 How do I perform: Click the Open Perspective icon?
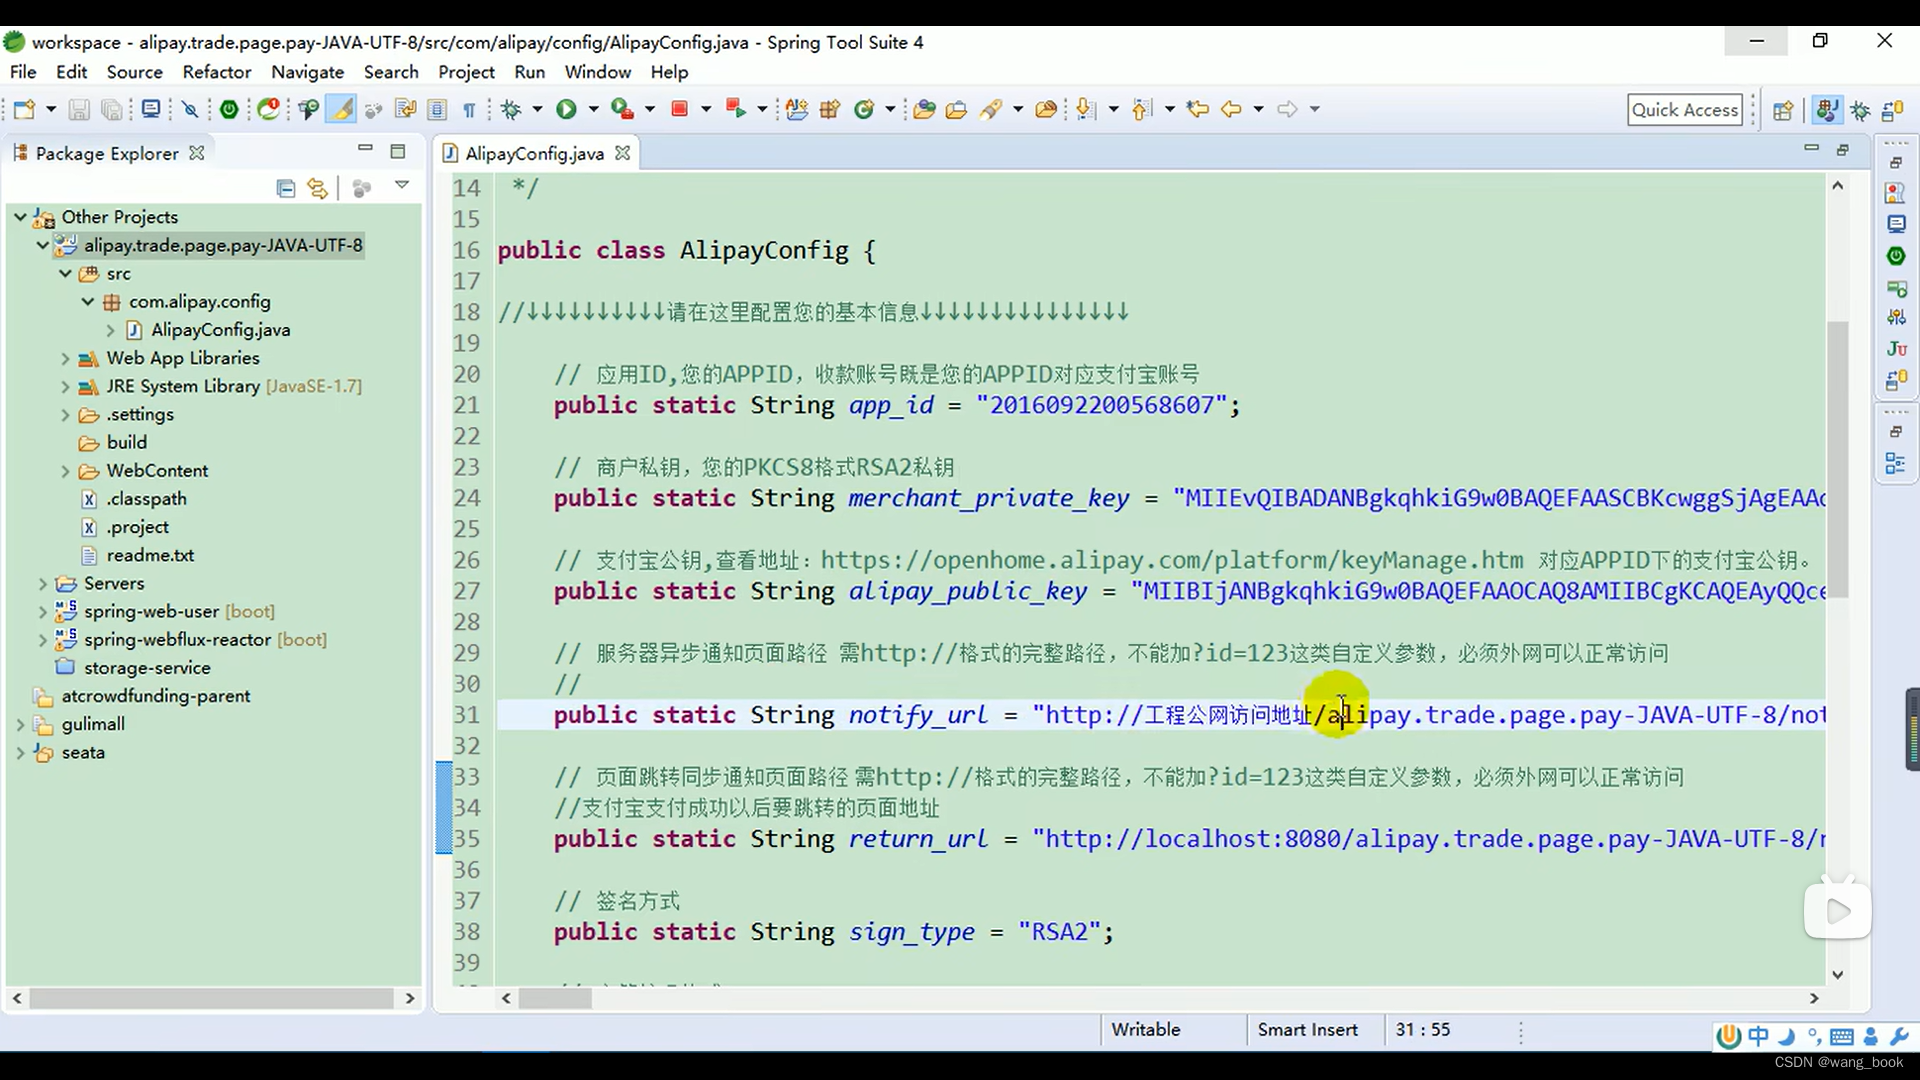[1783, 110]
